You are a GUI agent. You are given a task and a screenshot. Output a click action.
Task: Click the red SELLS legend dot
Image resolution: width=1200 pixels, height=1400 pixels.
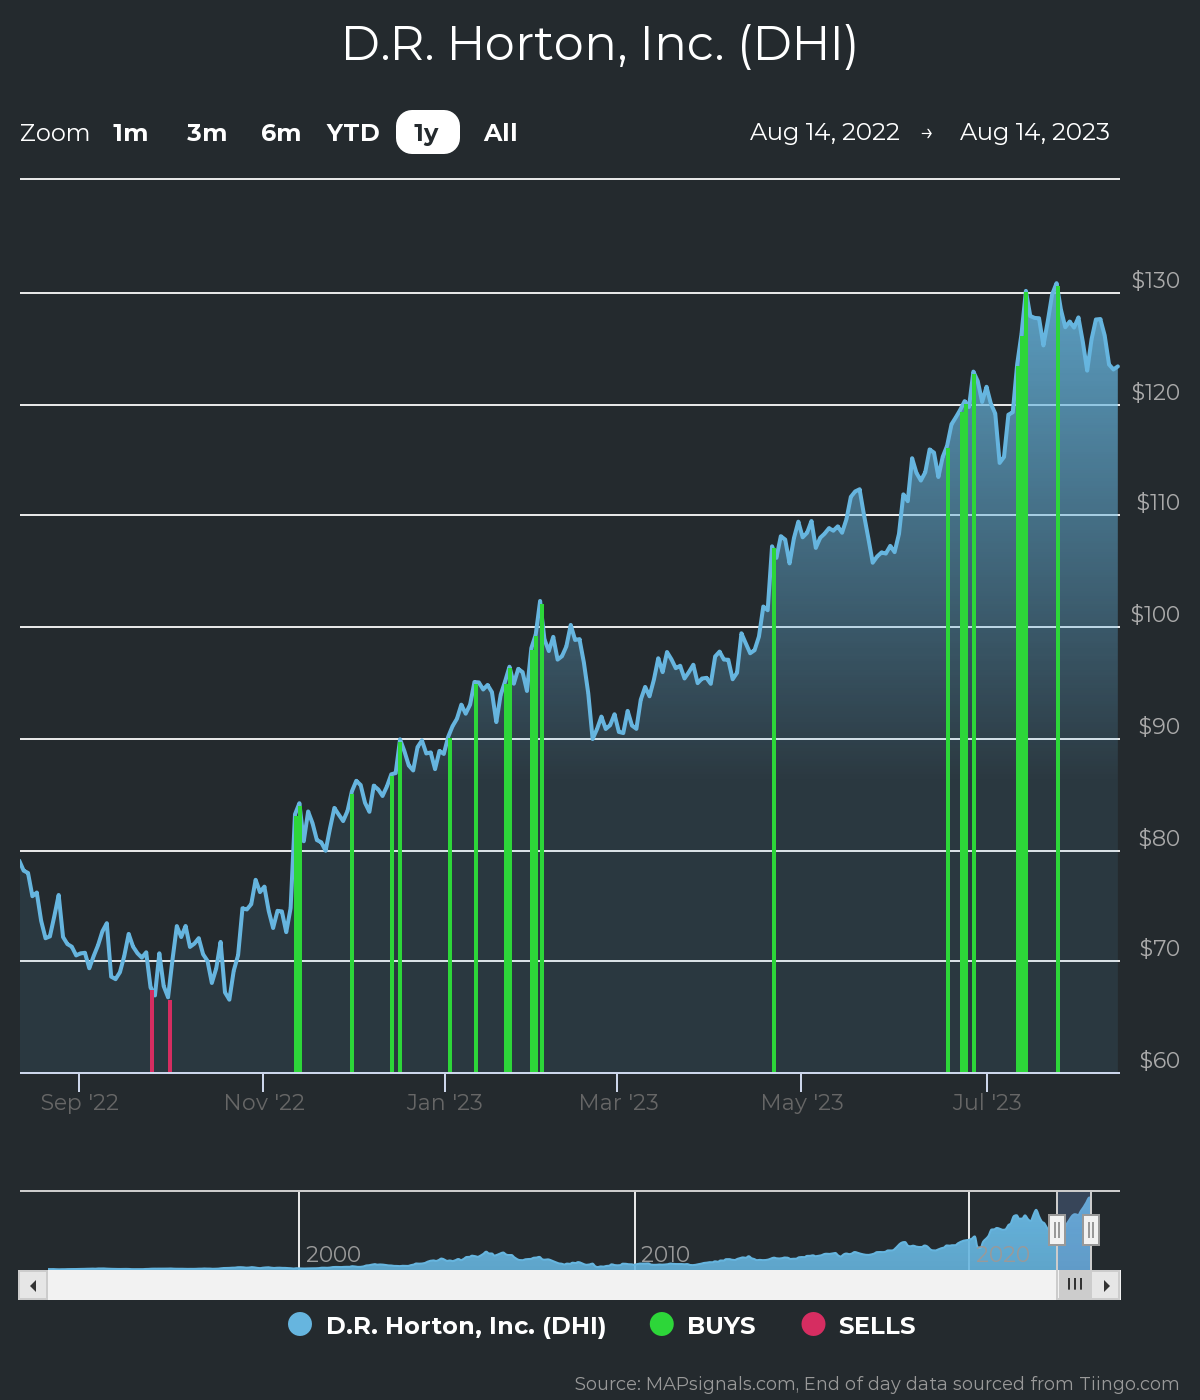pos(814,1324)
